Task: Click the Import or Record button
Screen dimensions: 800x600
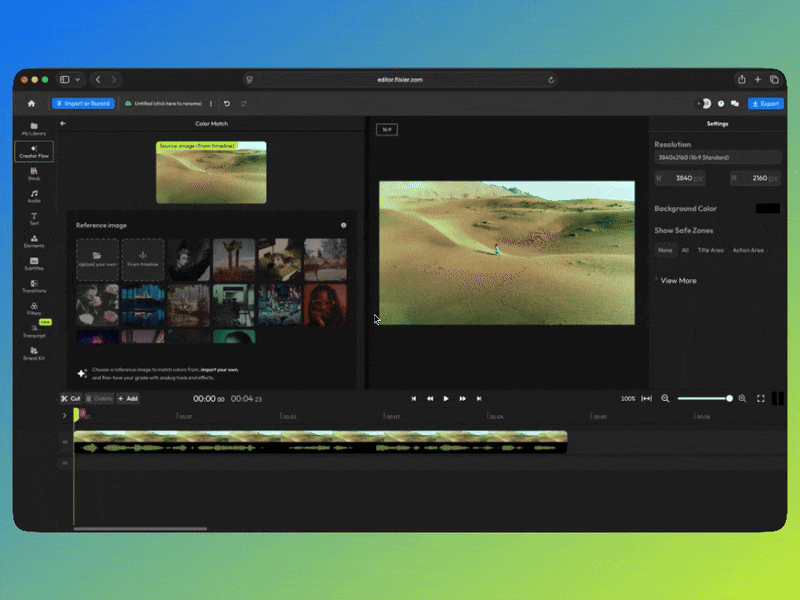Action: point(84,103)
